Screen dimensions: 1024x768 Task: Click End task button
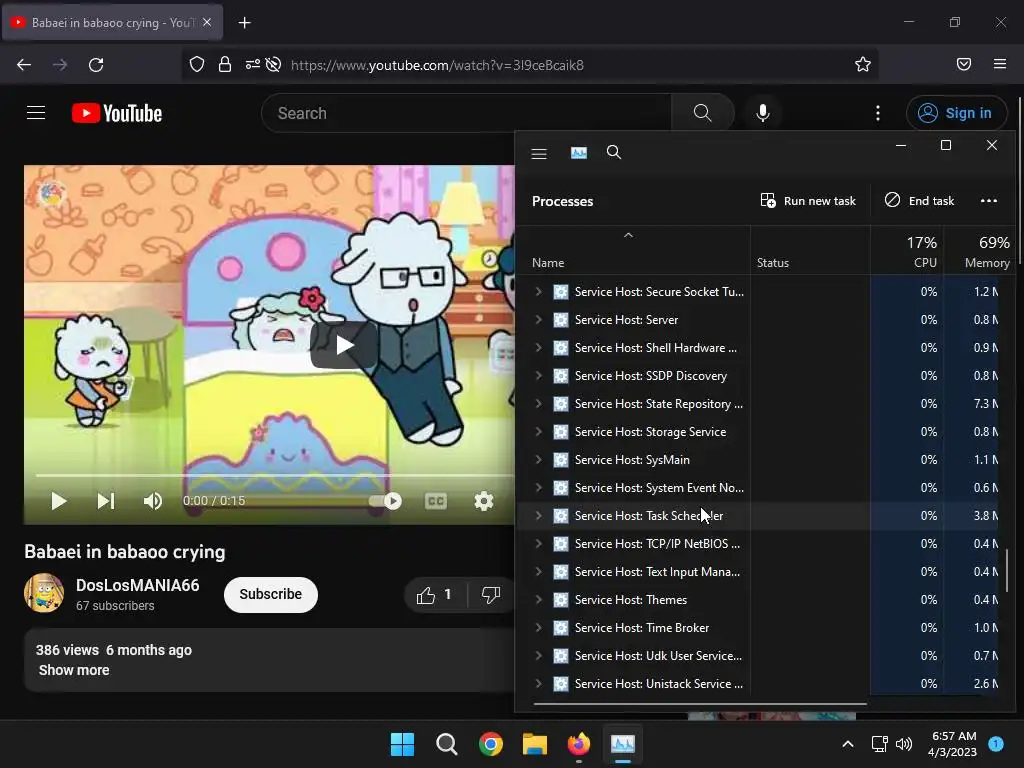tap(920, 200)
